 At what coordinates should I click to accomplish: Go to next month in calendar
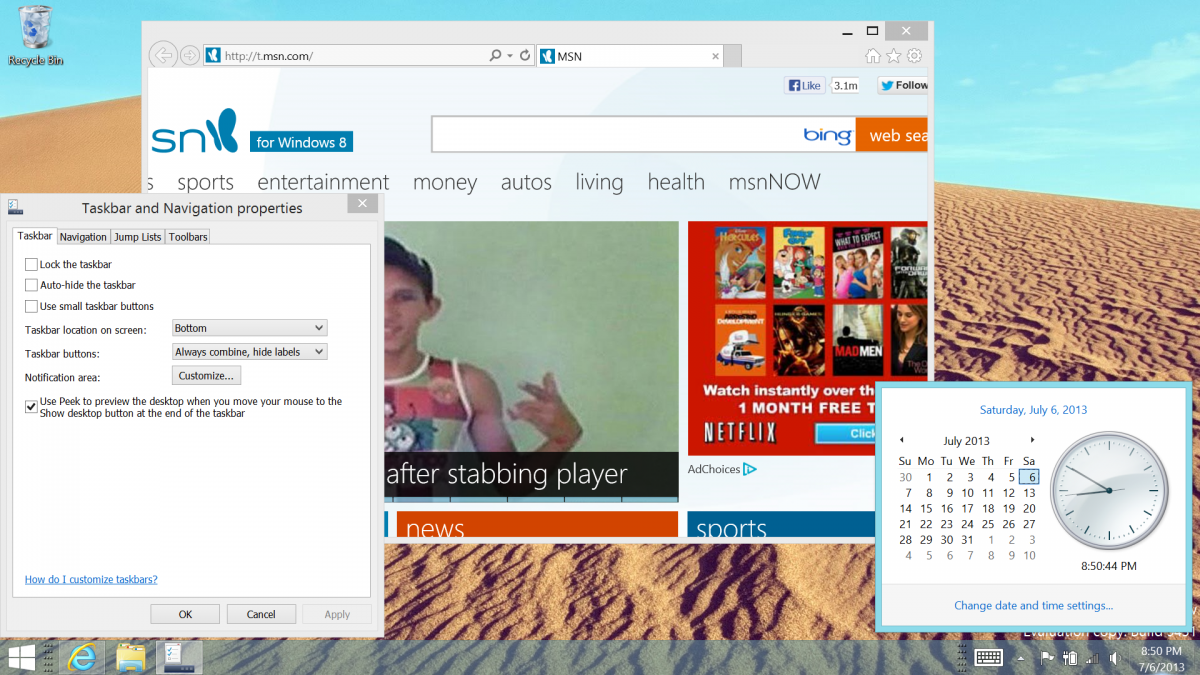1033,440
